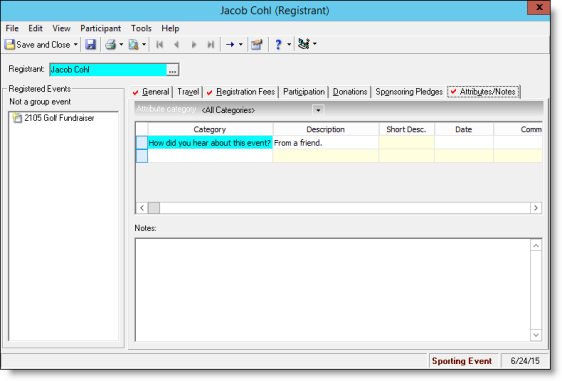Screen dimensions: 562x381
Task: Switch to the Registration Fees tab
Action: pyautogui.click(x=241, y=92)
